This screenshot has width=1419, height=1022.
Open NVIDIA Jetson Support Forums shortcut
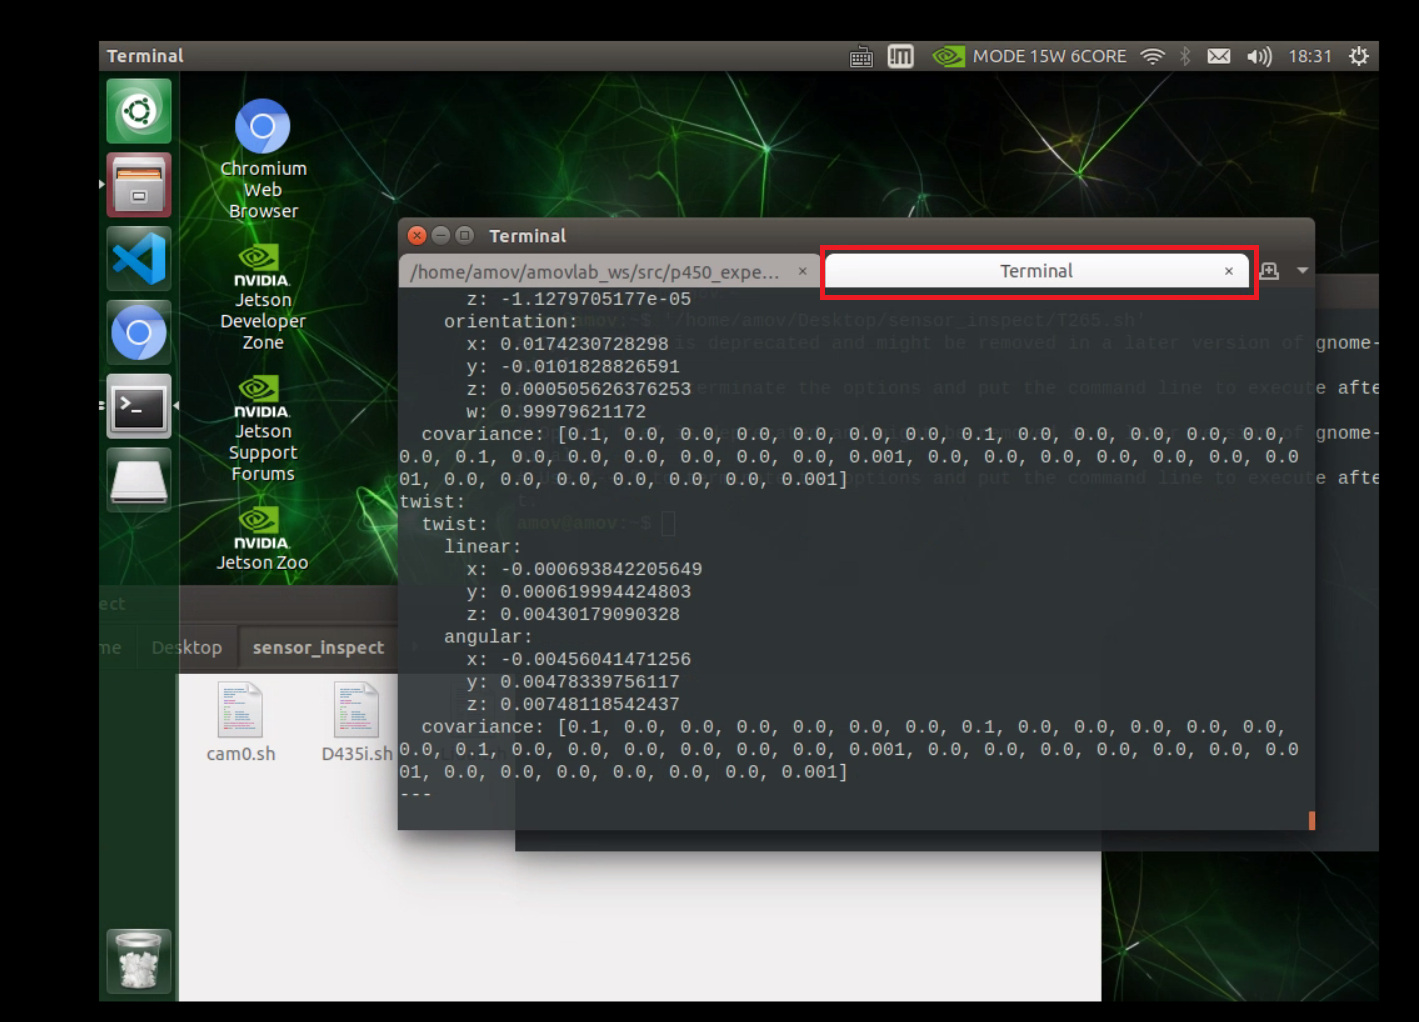coord(263,429)
